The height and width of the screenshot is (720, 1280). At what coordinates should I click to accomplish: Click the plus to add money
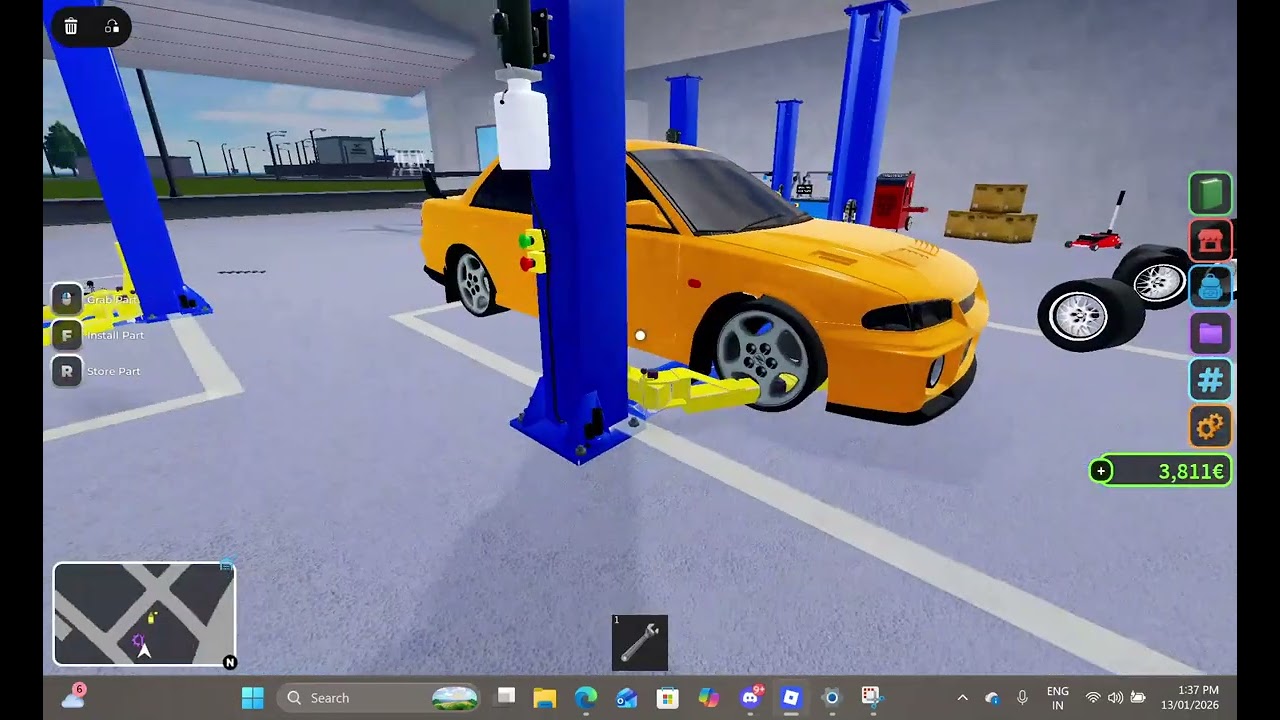(1101, 471)
